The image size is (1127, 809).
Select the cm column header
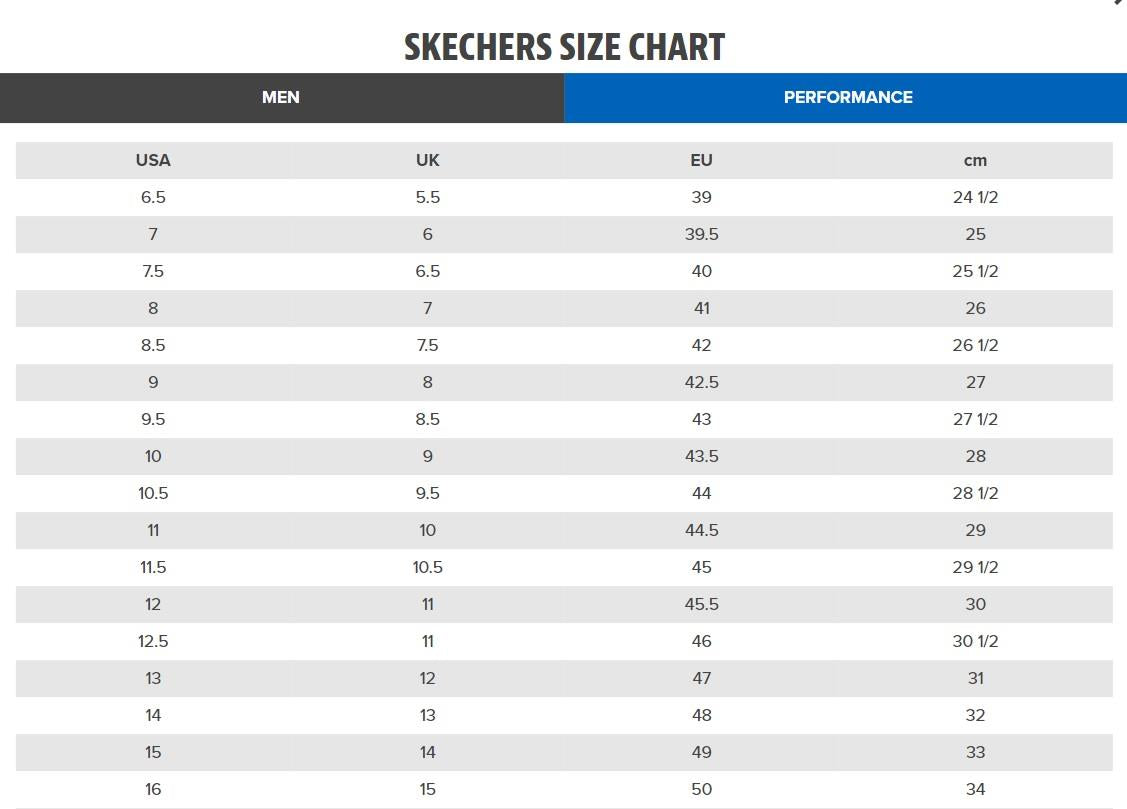975,160
